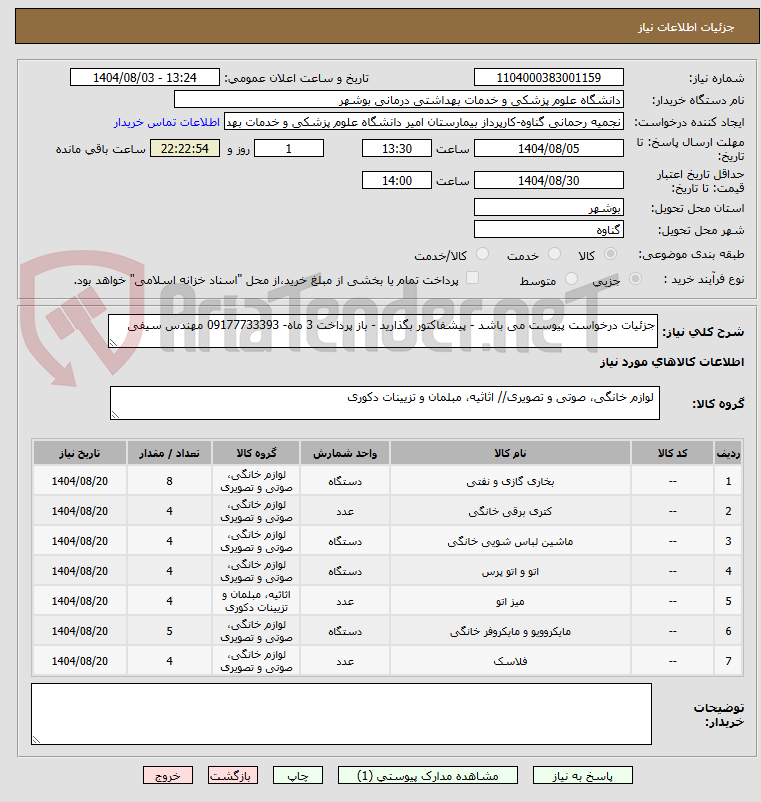Viewport: 761px width, 802px height.
Task: Click the بازگشت back button
Action: point(233,775)
